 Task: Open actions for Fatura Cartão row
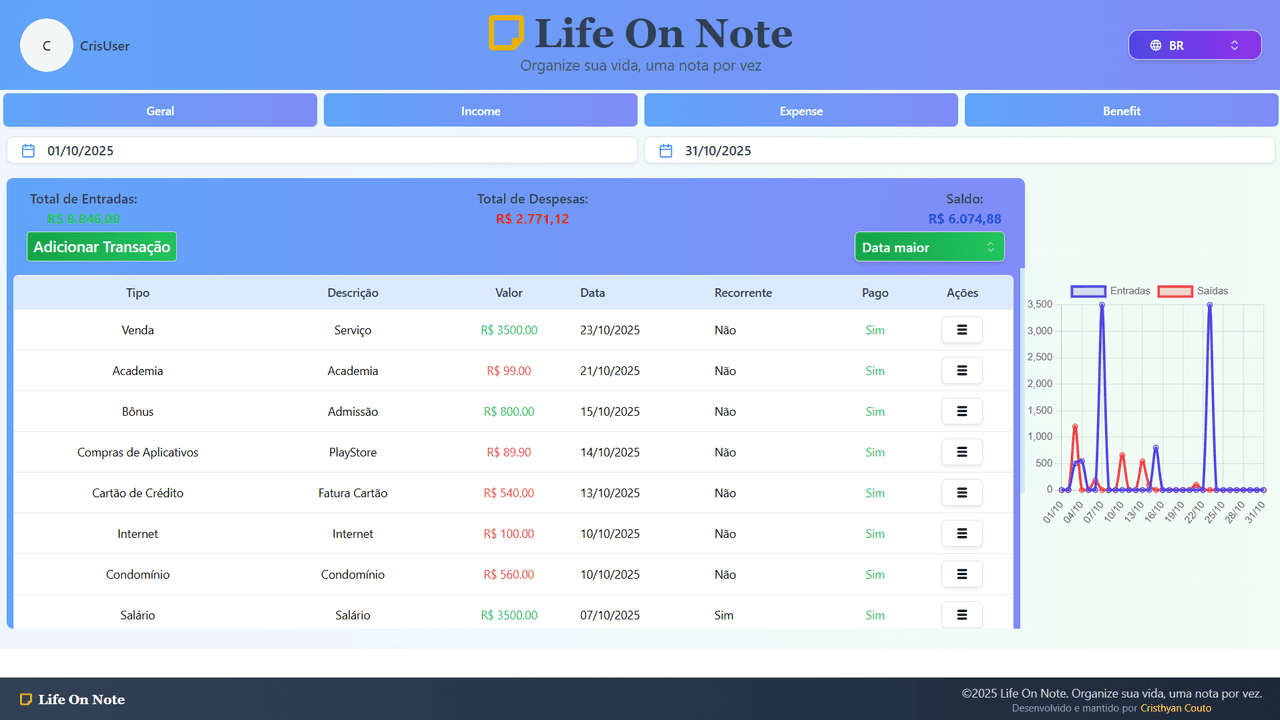point(961,493)
